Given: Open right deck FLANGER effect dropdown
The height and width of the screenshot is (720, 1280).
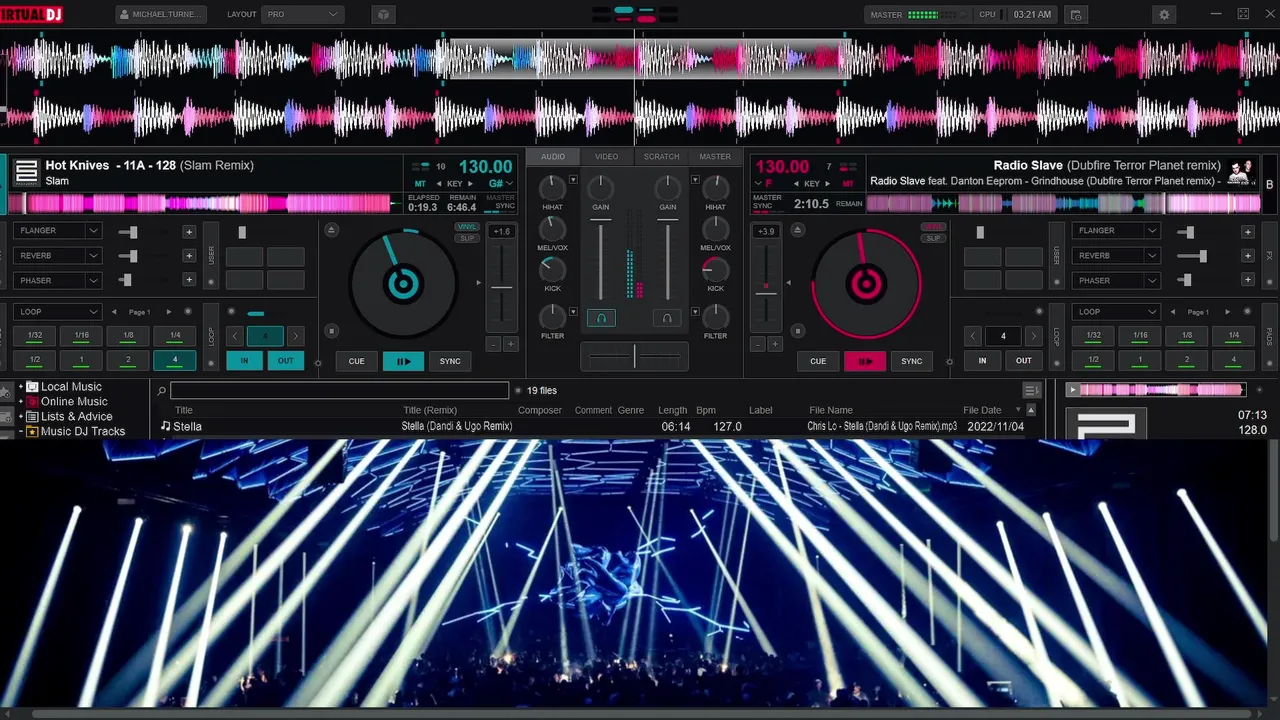Looking at the screenshot, I should point(1116,231).
